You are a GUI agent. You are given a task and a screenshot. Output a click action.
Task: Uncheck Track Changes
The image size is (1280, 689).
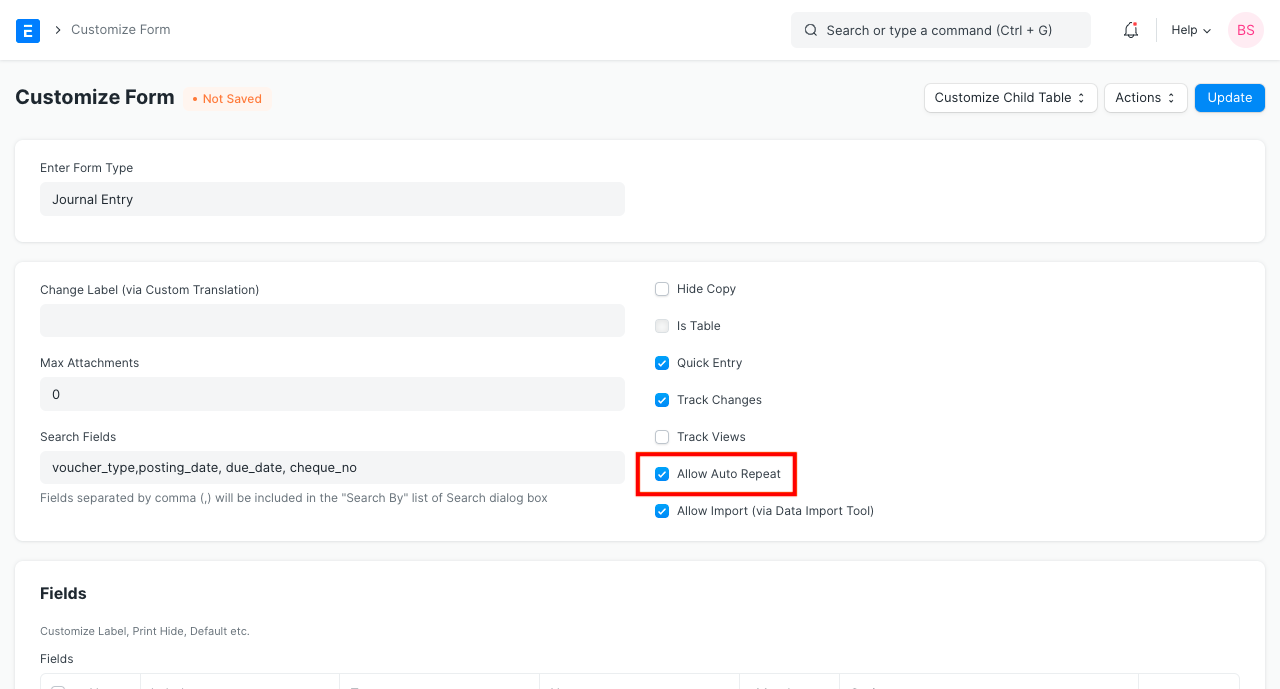click(x=662, y=399)
